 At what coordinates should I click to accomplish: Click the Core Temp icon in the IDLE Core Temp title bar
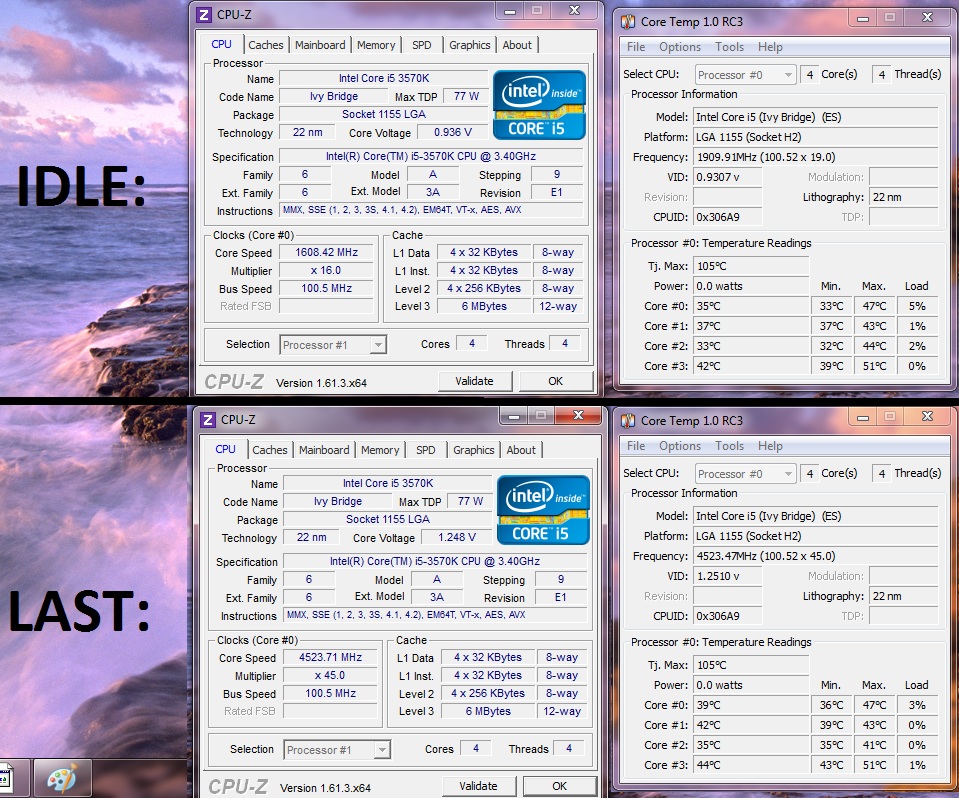(x=628, y=22)
